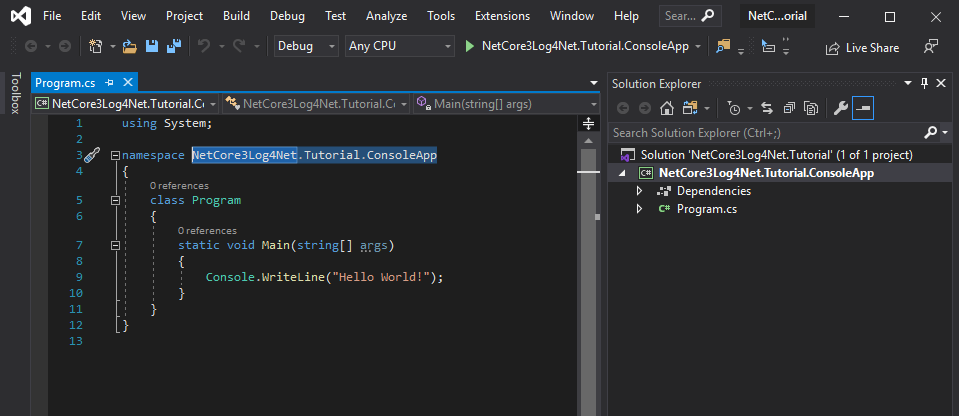Click Collapse All icon in Solution Explorer
This screenshot has width=959, height=416.
790,109
